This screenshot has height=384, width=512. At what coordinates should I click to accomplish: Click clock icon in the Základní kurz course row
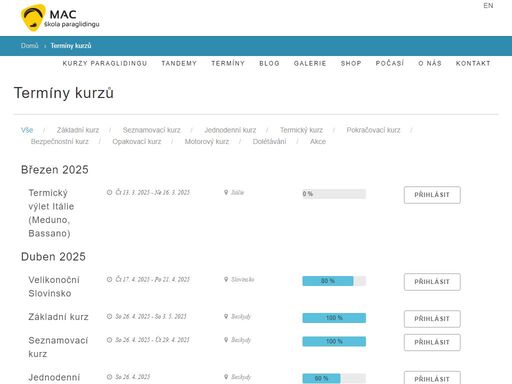[x=109, y=316]
